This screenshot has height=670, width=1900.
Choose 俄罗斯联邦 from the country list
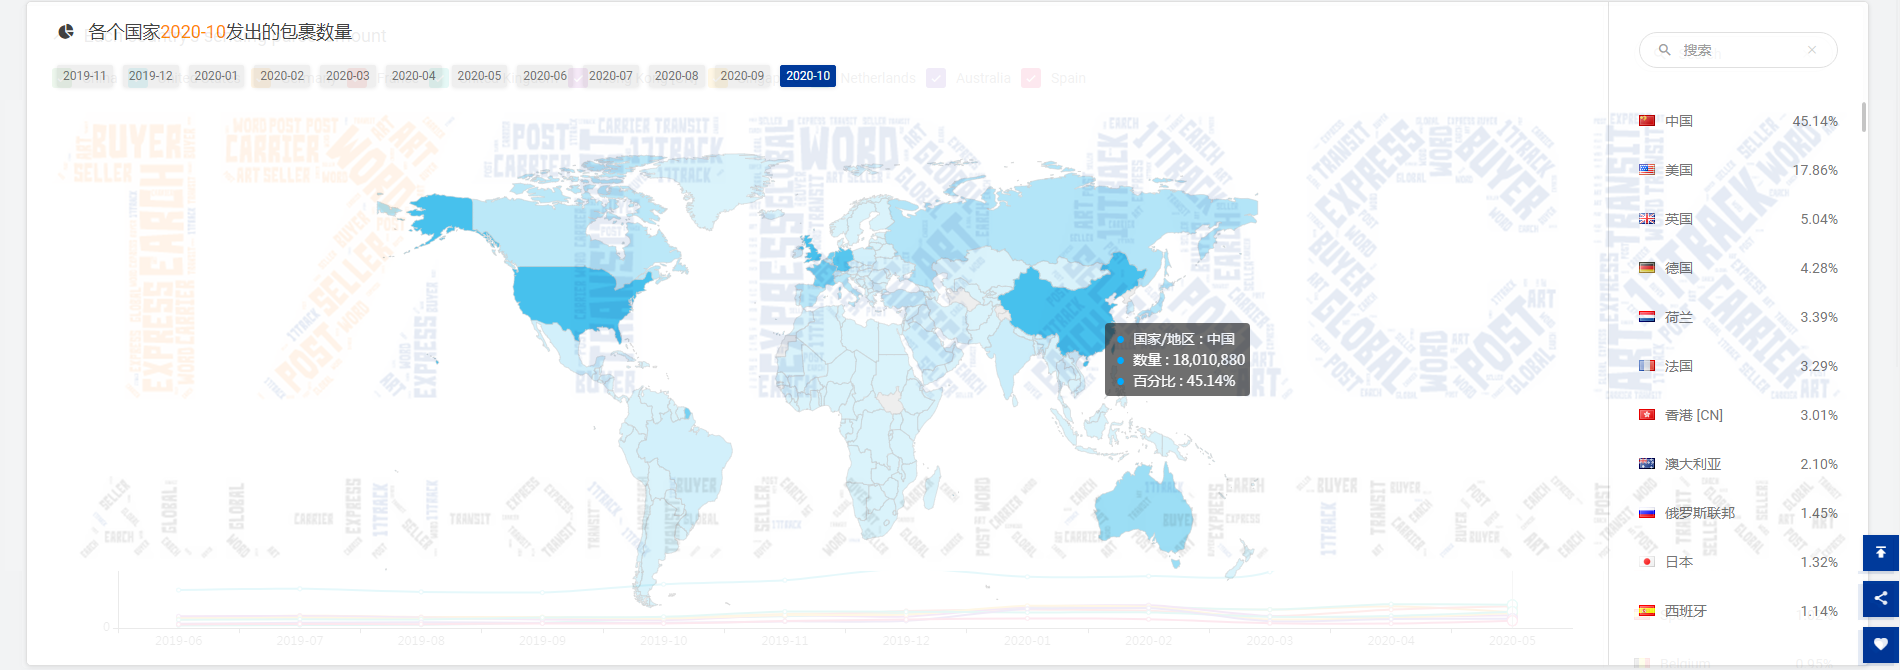[1699, 513]
